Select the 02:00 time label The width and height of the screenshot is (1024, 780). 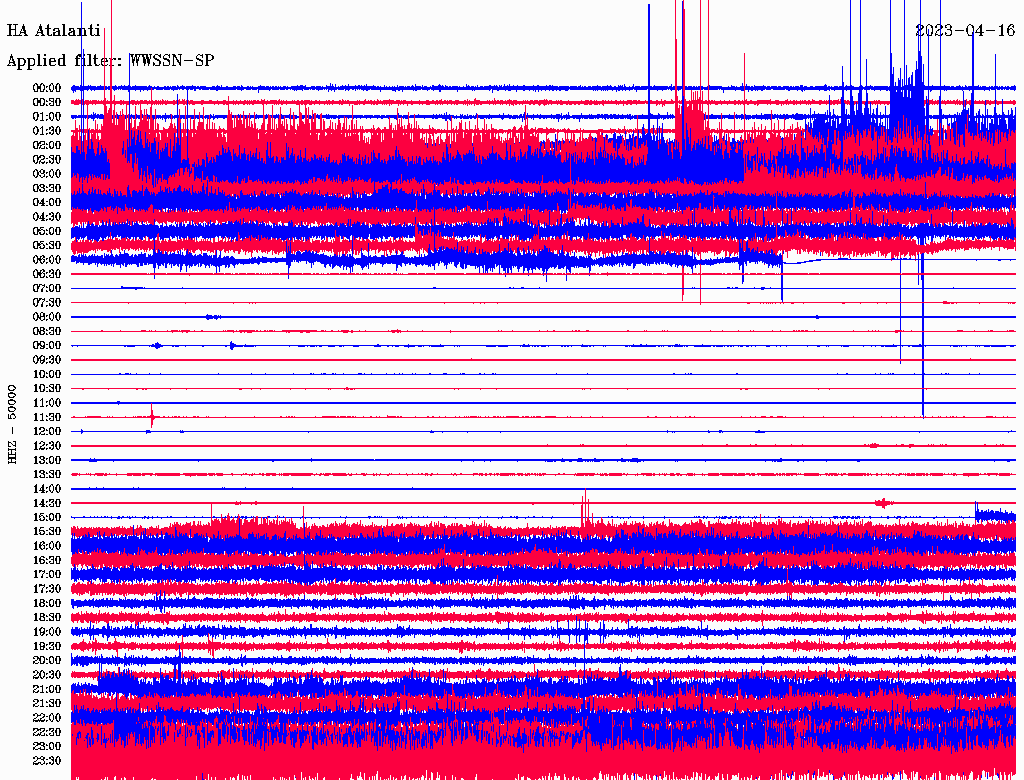click(x=47, y=145)
